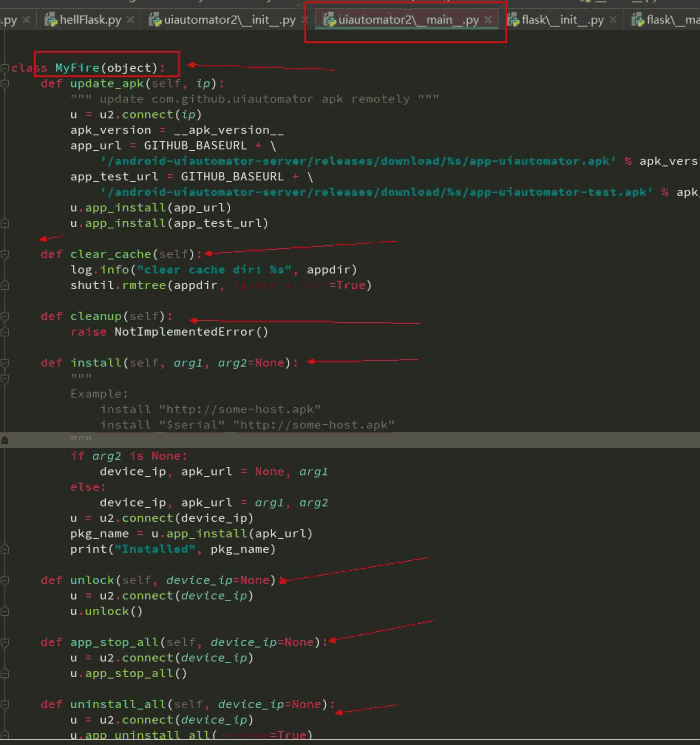Close the uiautomator2\__main__.py tab
This screenshot has height=745, width=700.
click(x=488, y=20)
